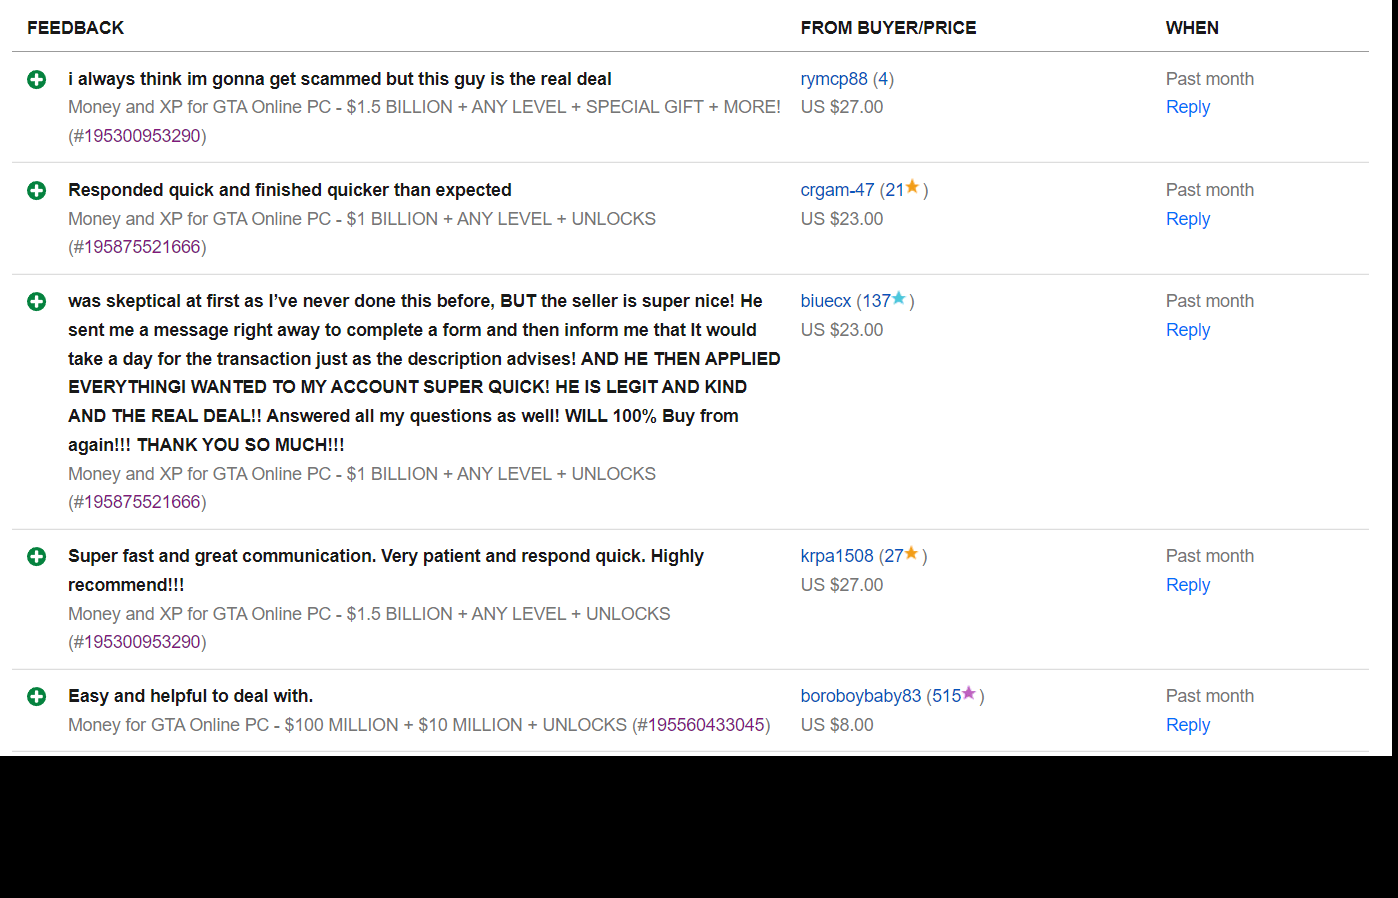Image resolution: width=1398 pixels, height=898 pixels.
Task: Reply to rymcp88's feedback
Action: click(1188, 107)
